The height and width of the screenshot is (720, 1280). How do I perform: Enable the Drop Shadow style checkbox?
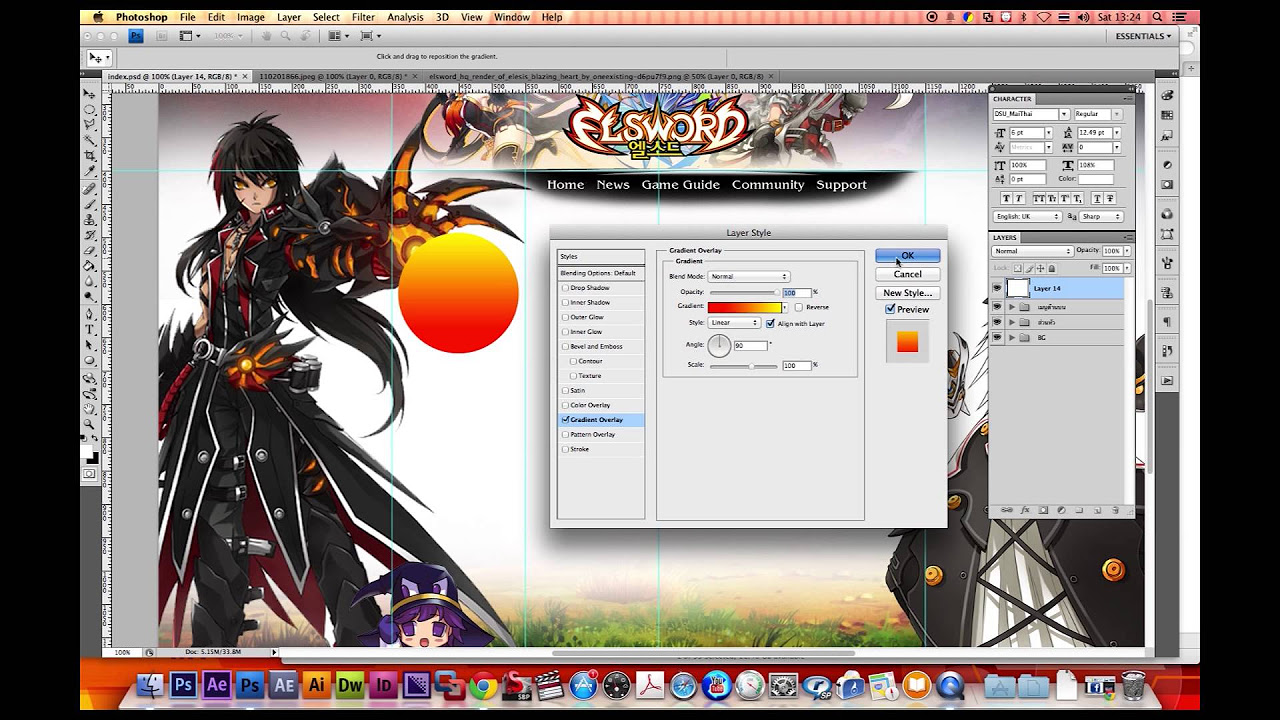tap(565, 288)
